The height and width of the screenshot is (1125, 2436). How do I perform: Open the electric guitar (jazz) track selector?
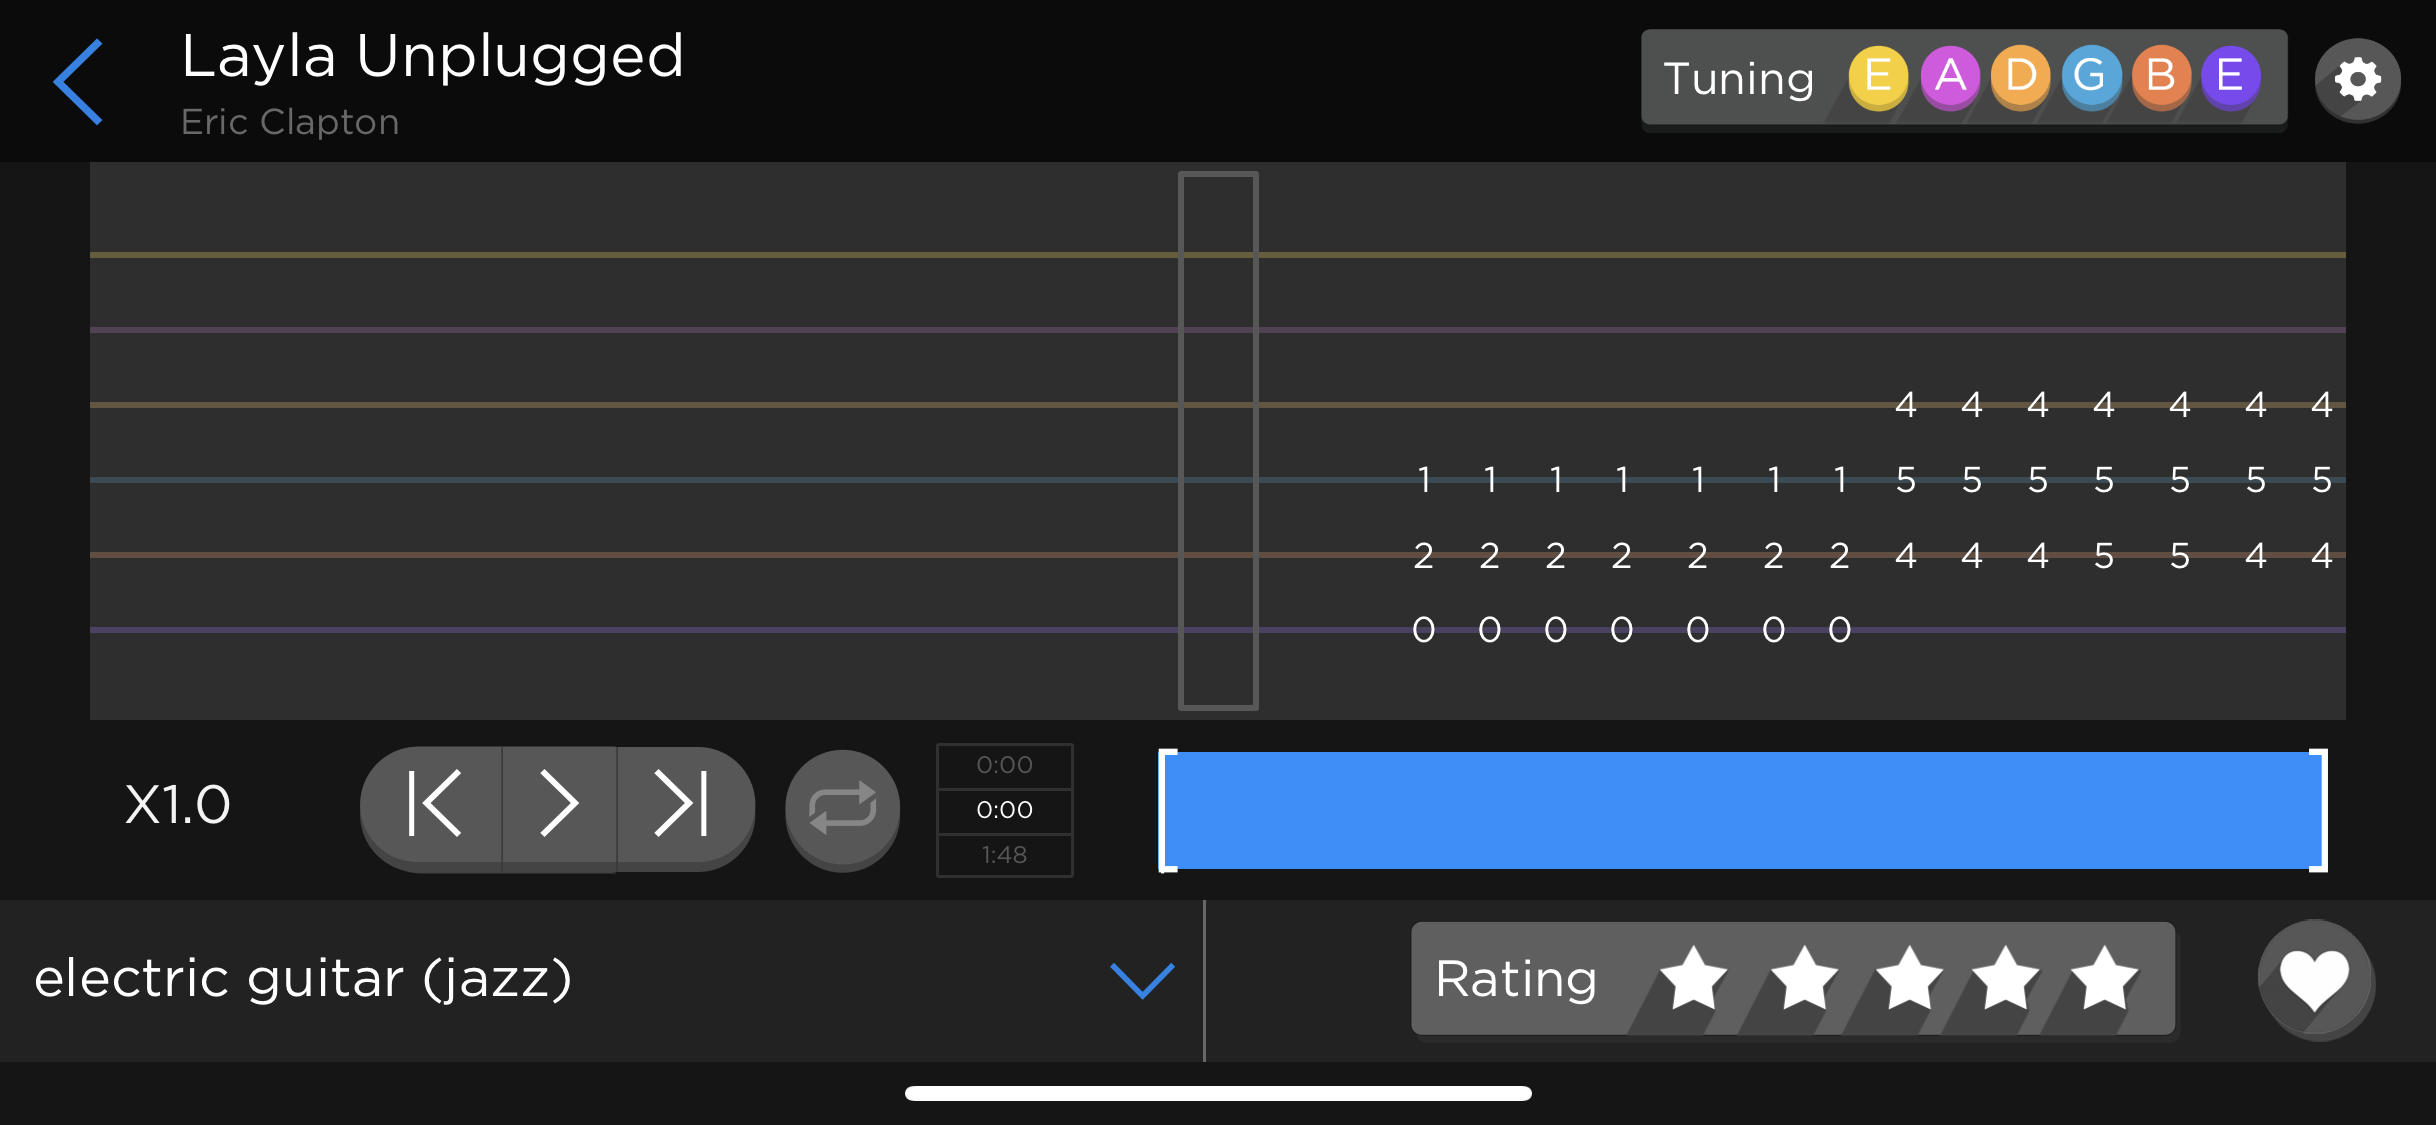point(303,978)
